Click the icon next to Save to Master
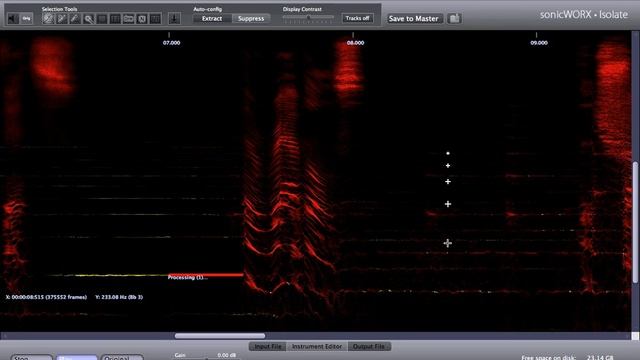Viewport: 640px width, 360px height. (x=454, y=18)
